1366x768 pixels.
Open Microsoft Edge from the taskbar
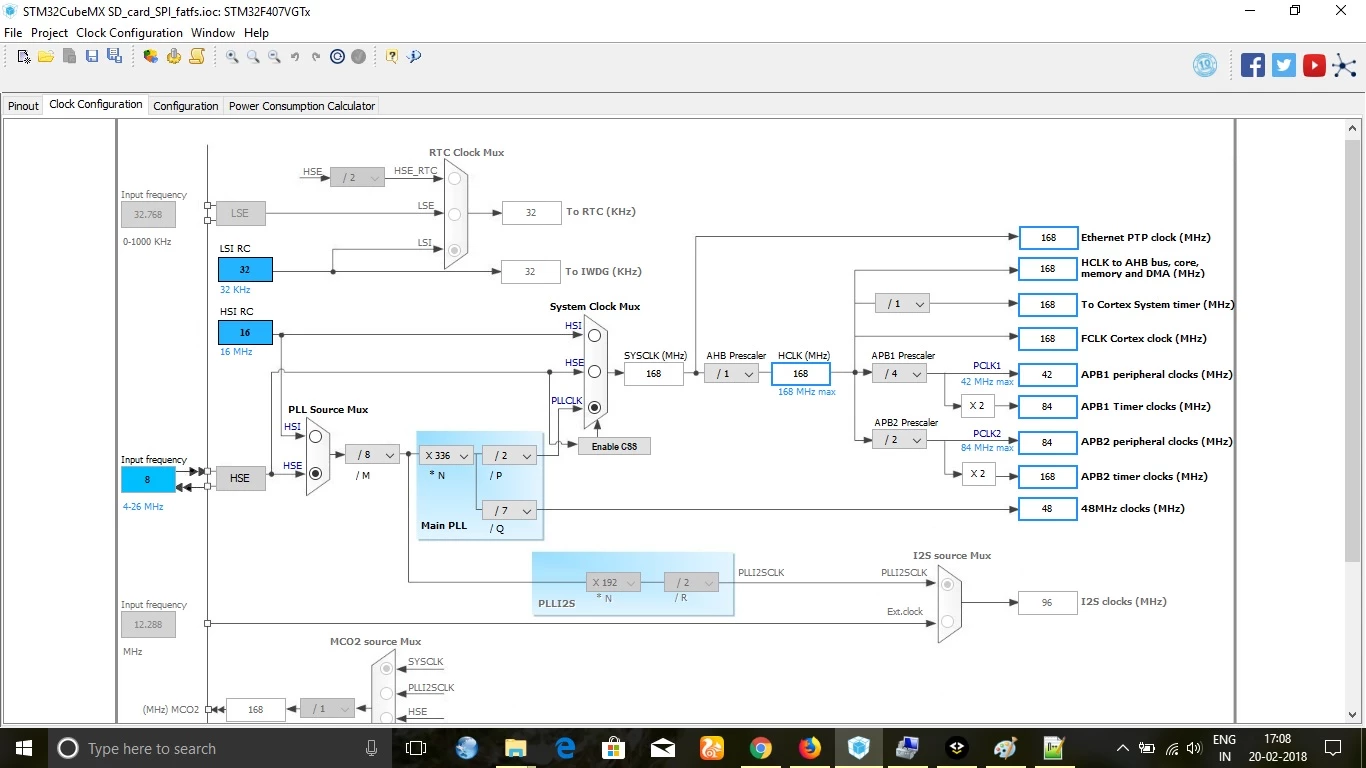(x=565, y=748)
